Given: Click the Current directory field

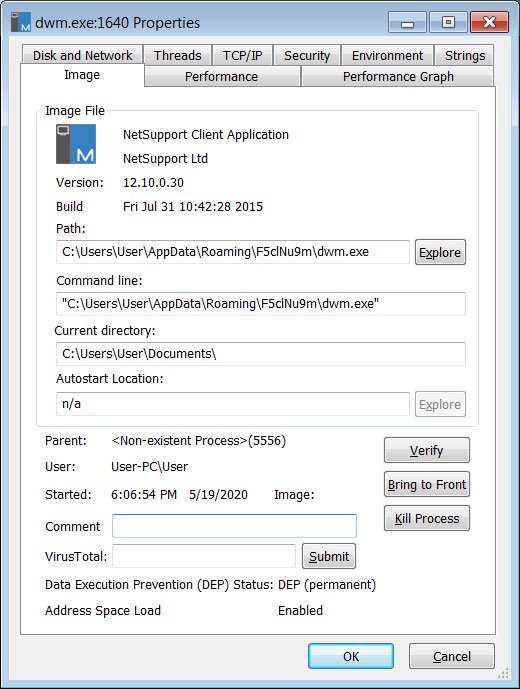Looking at the screenshot, I should coord(261,354).
